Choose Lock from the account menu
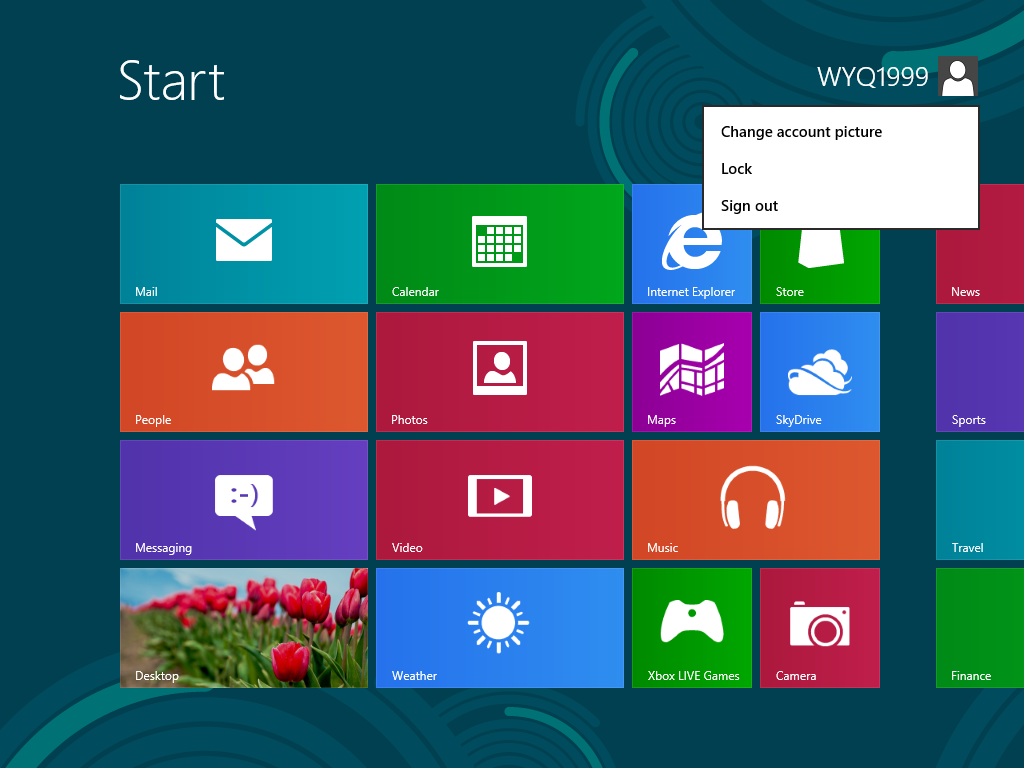Screen dimensions: 1024x768 [840, 168]
